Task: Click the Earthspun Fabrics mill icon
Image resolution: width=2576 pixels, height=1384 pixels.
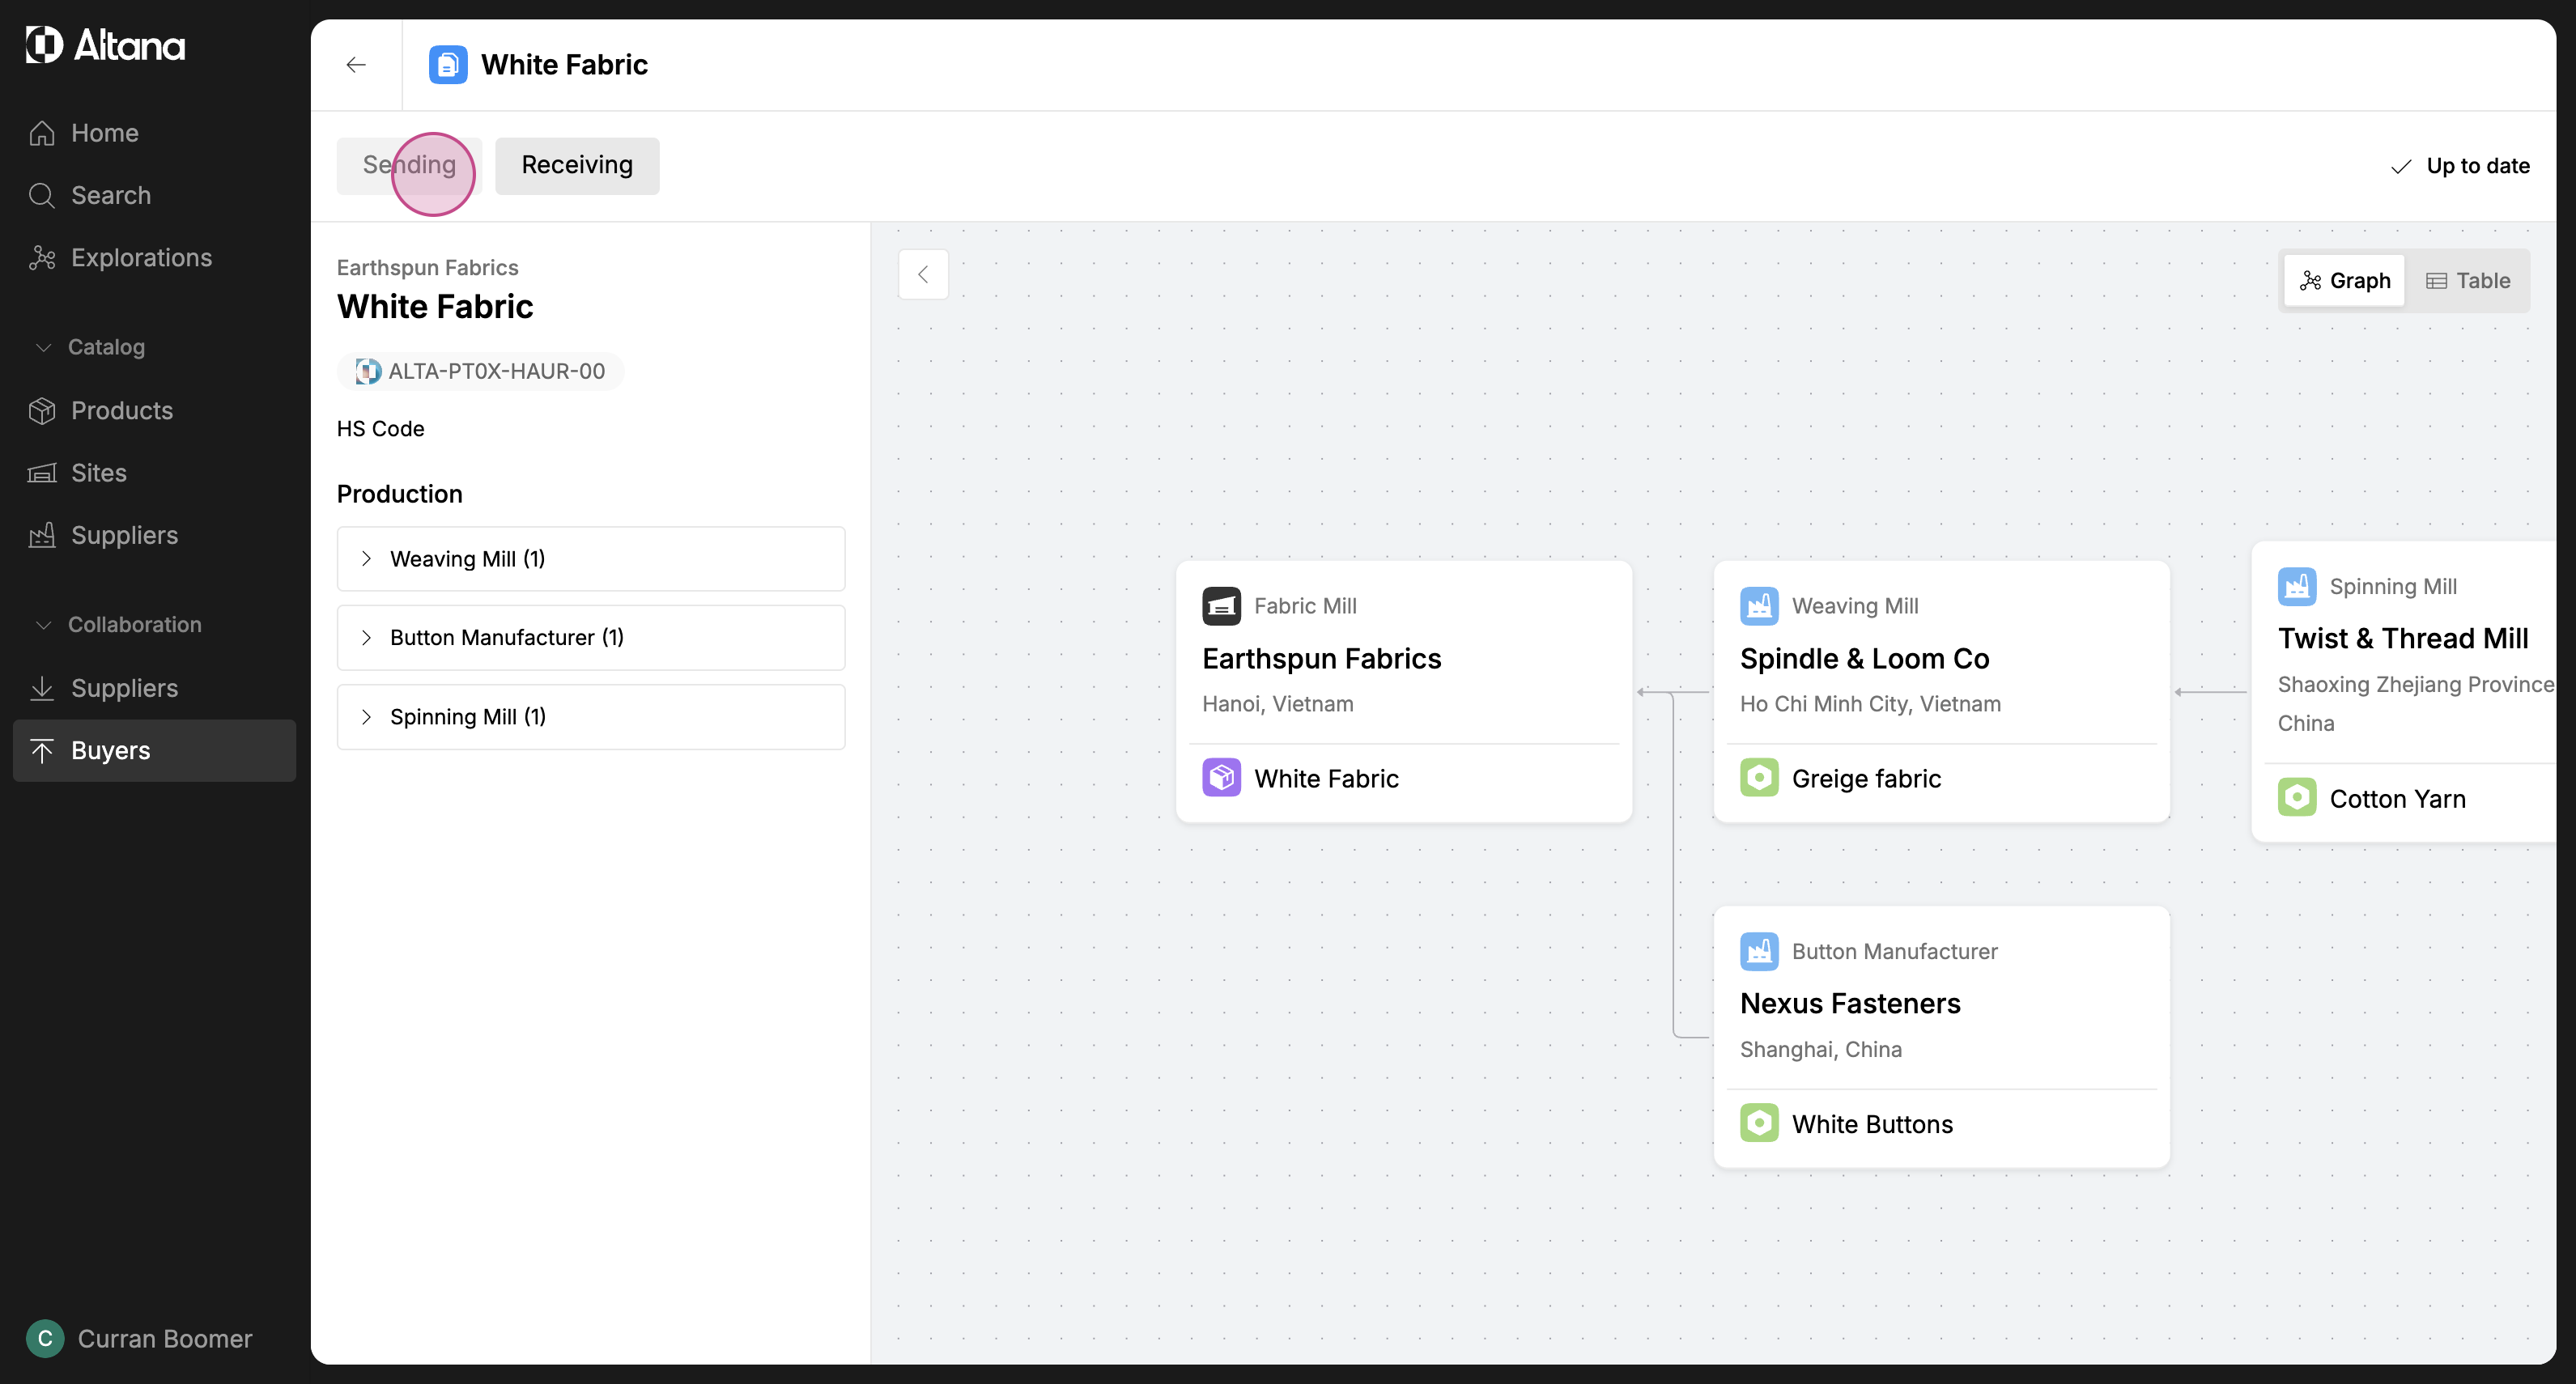Action: (x=1221, y=606)
